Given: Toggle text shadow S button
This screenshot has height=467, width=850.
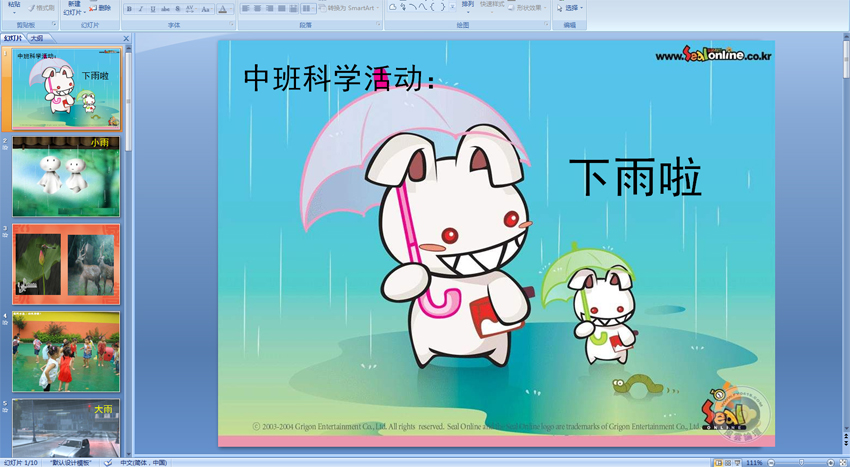Looking at the screenshot, I should coord(177,9).
